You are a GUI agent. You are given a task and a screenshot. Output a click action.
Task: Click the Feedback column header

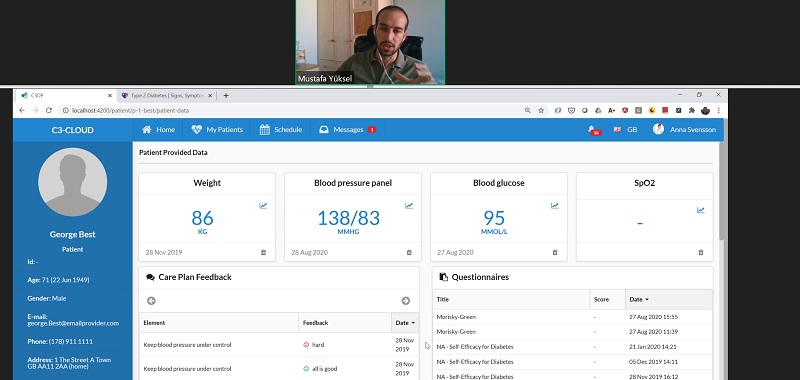coord(345,323)
